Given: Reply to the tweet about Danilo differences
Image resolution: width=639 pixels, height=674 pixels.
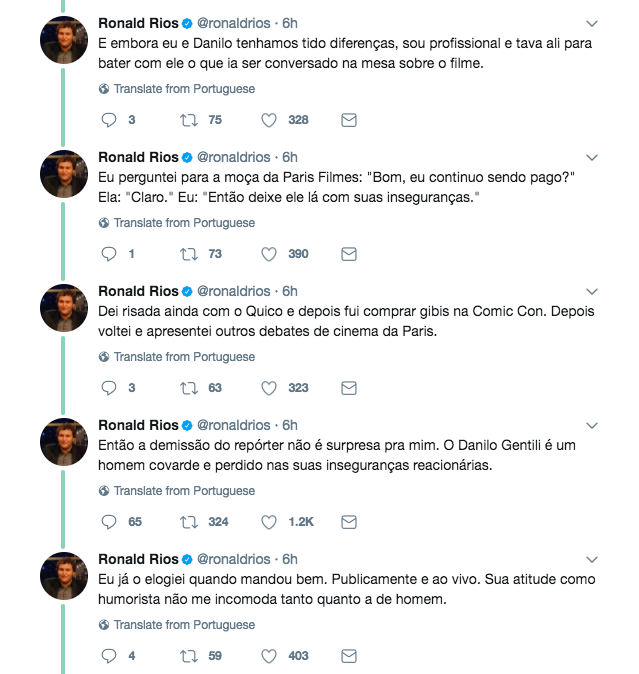Looking at the screenshot, I should 110,120.
